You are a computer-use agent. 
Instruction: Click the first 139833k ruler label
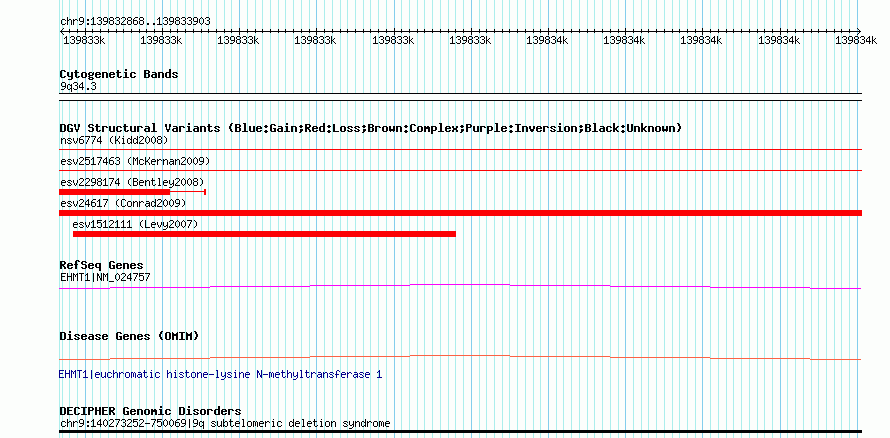click(84, 40)
